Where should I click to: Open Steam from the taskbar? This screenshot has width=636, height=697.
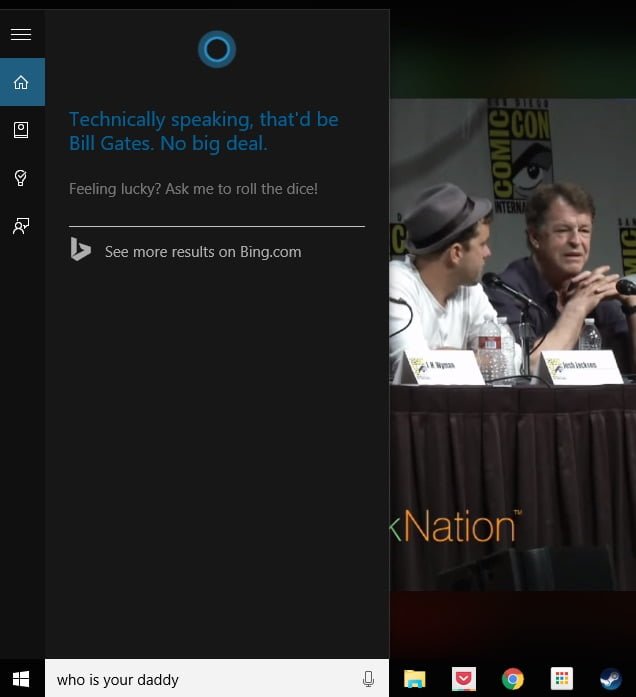(x=609, y=680)
